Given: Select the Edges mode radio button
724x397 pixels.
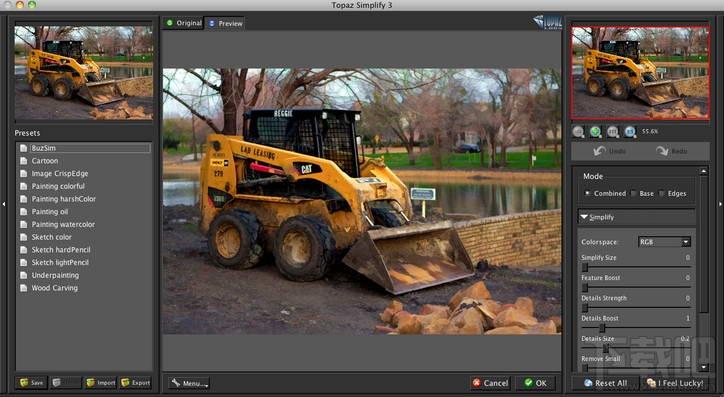Looking at the screenshot, I should click(x=662, y=193).
